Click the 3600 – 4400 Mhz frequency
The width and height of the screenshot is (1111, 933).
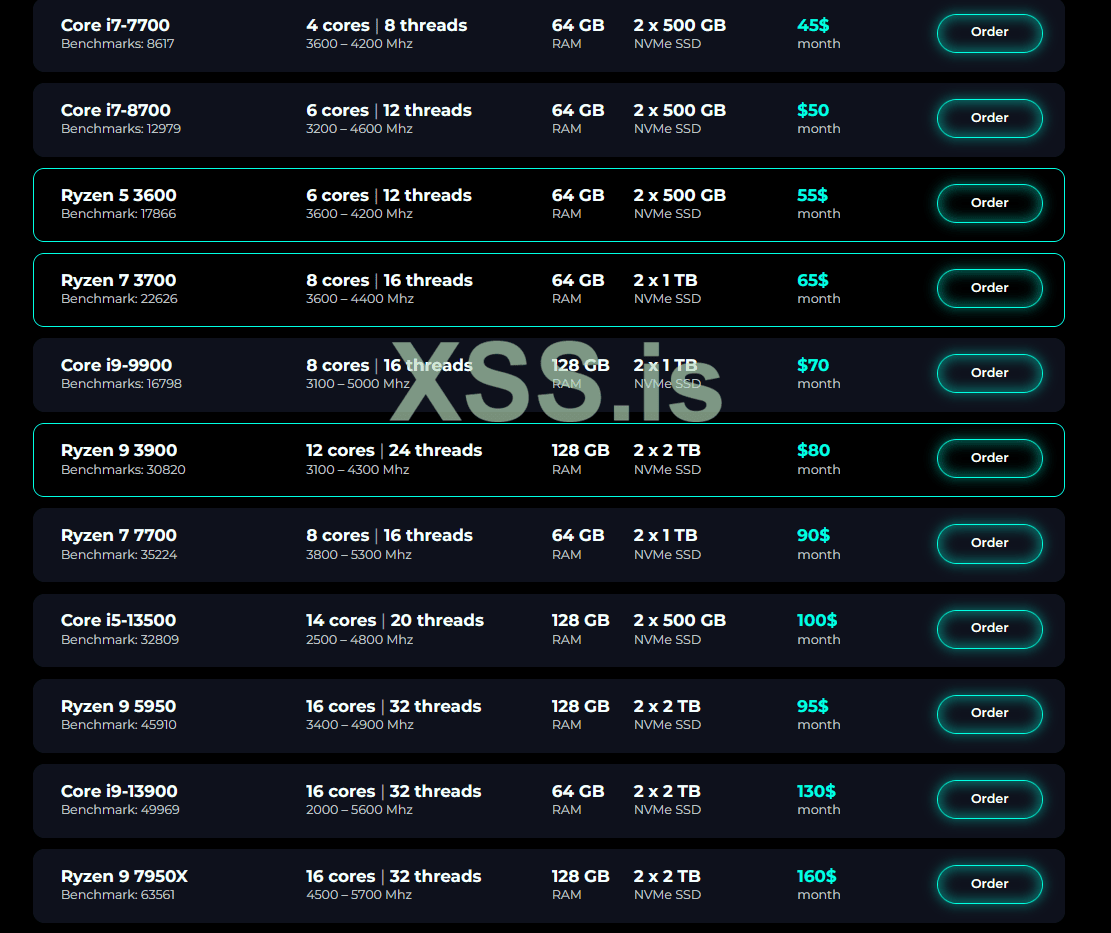360,299
